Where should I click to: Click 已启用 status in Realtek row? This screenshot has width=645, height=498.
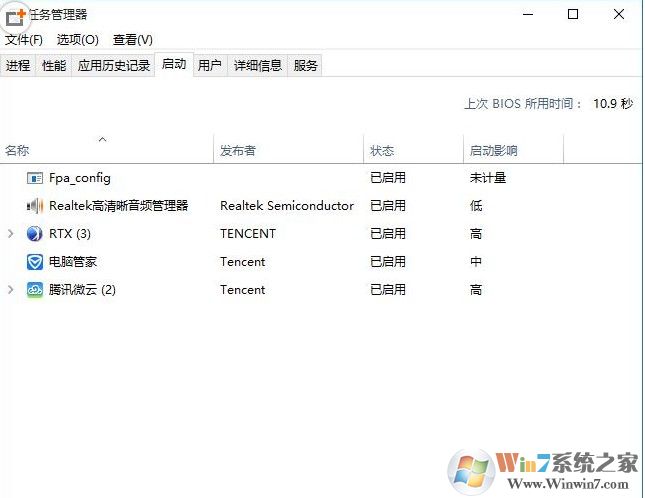pos(388,206)
